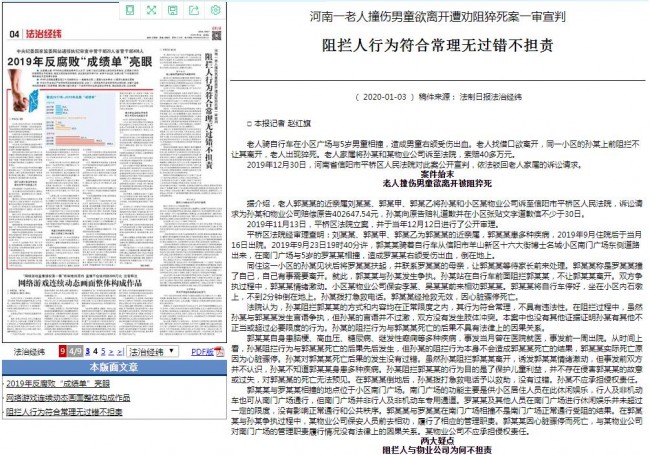Open article link 阻拦人行为符合常理无过错不担责

click(x=64, y=411)
